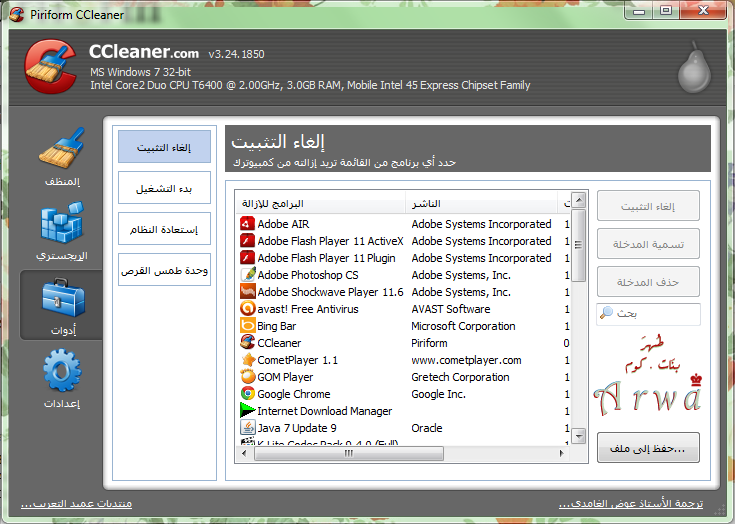The image size is (735, 524).
Task: Click the Delete Entry button (حذف المدخلة)
Action: (647, 282)
